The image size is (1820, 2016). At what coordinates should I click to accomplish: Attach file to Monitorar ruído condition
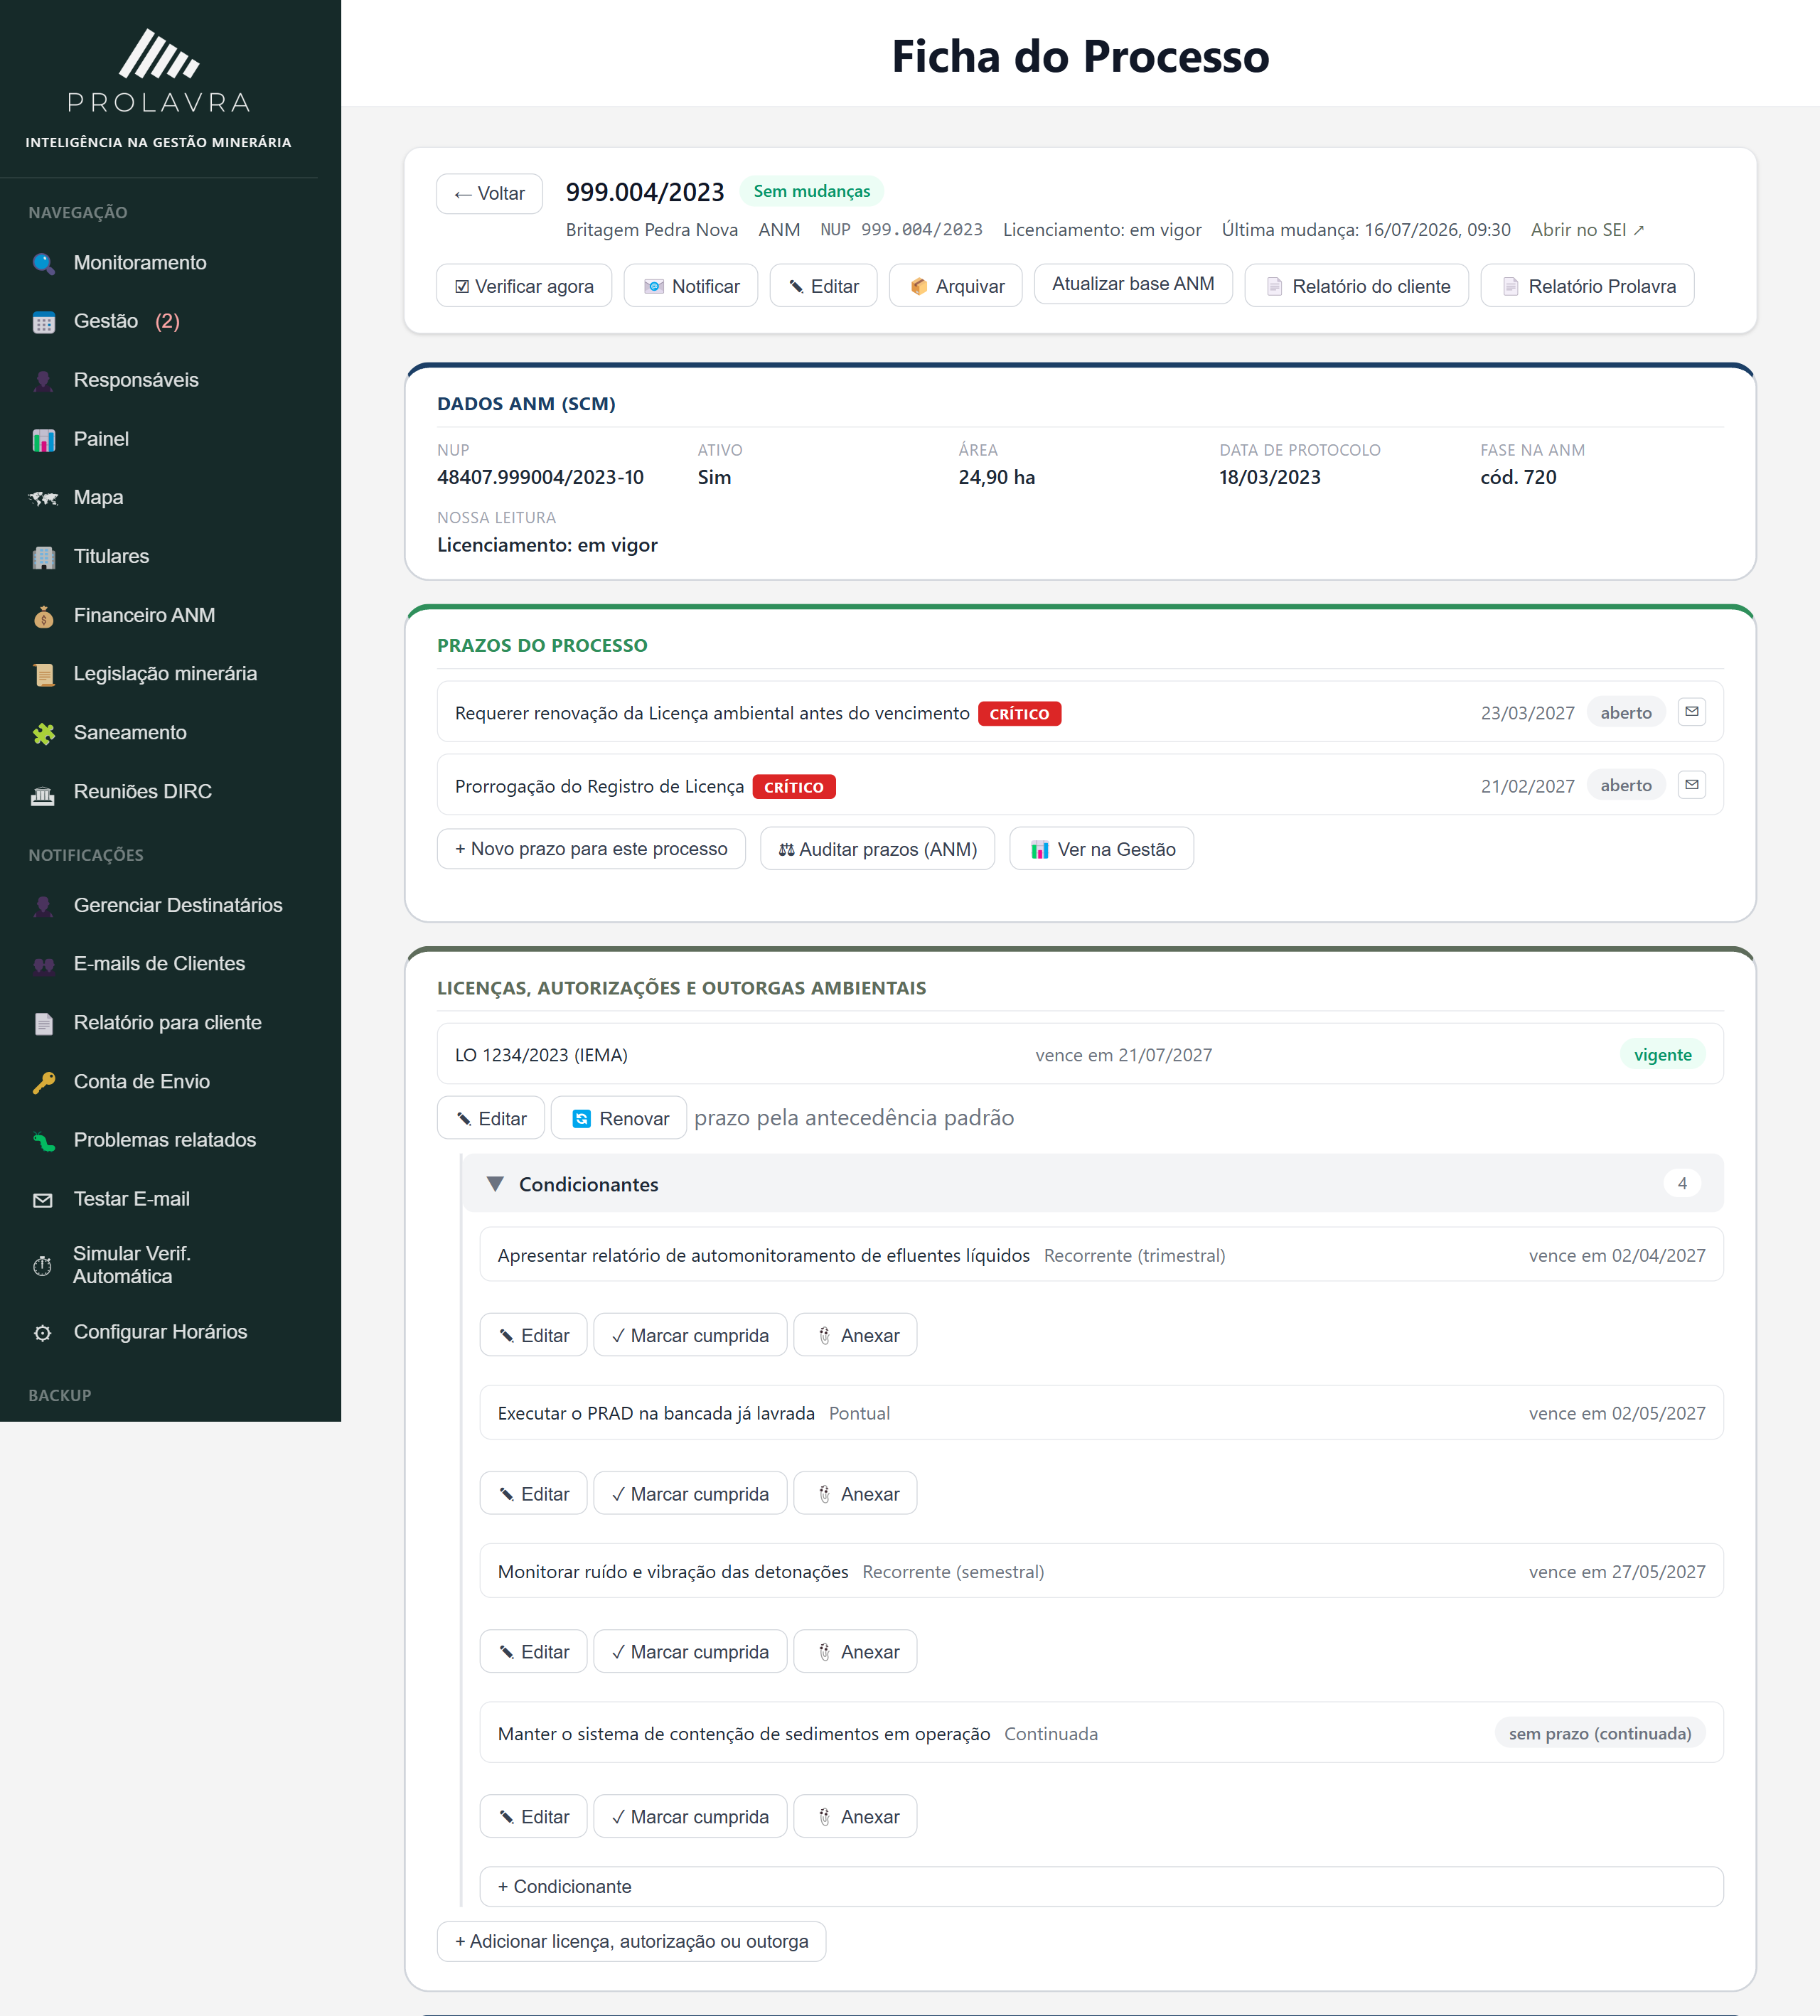point(855,1652)
